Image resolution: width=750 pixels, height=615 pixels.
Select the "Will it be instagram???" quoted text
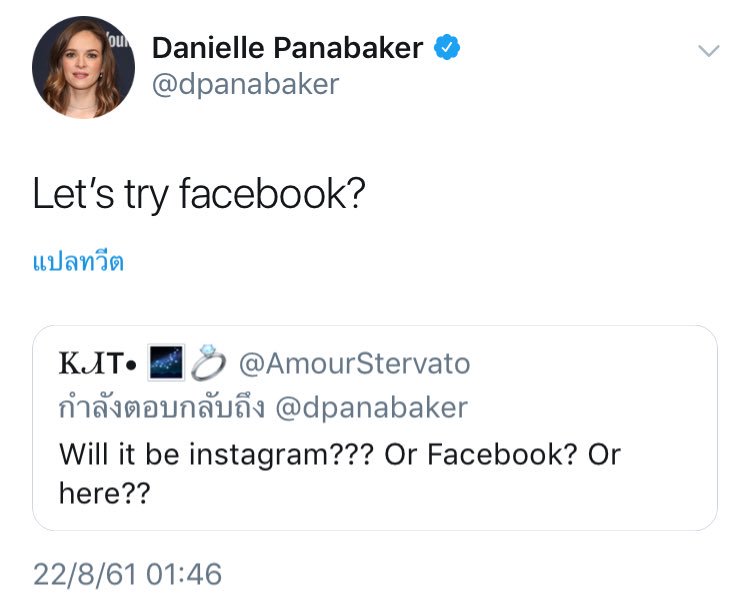(216, 454)
